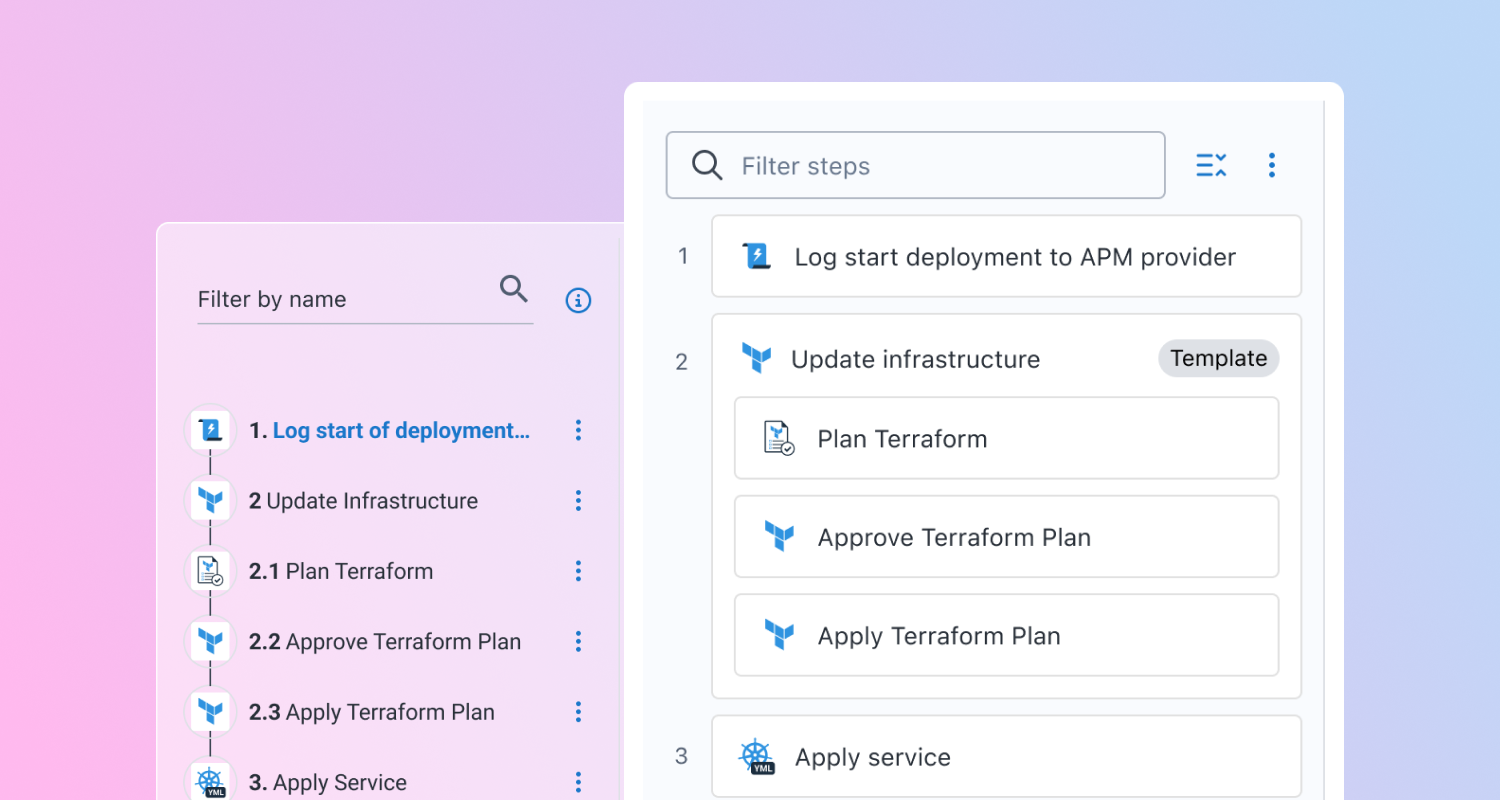Click the document icon in Plan Terraform card
1500x800 pixels.
(x=779, y=438)
